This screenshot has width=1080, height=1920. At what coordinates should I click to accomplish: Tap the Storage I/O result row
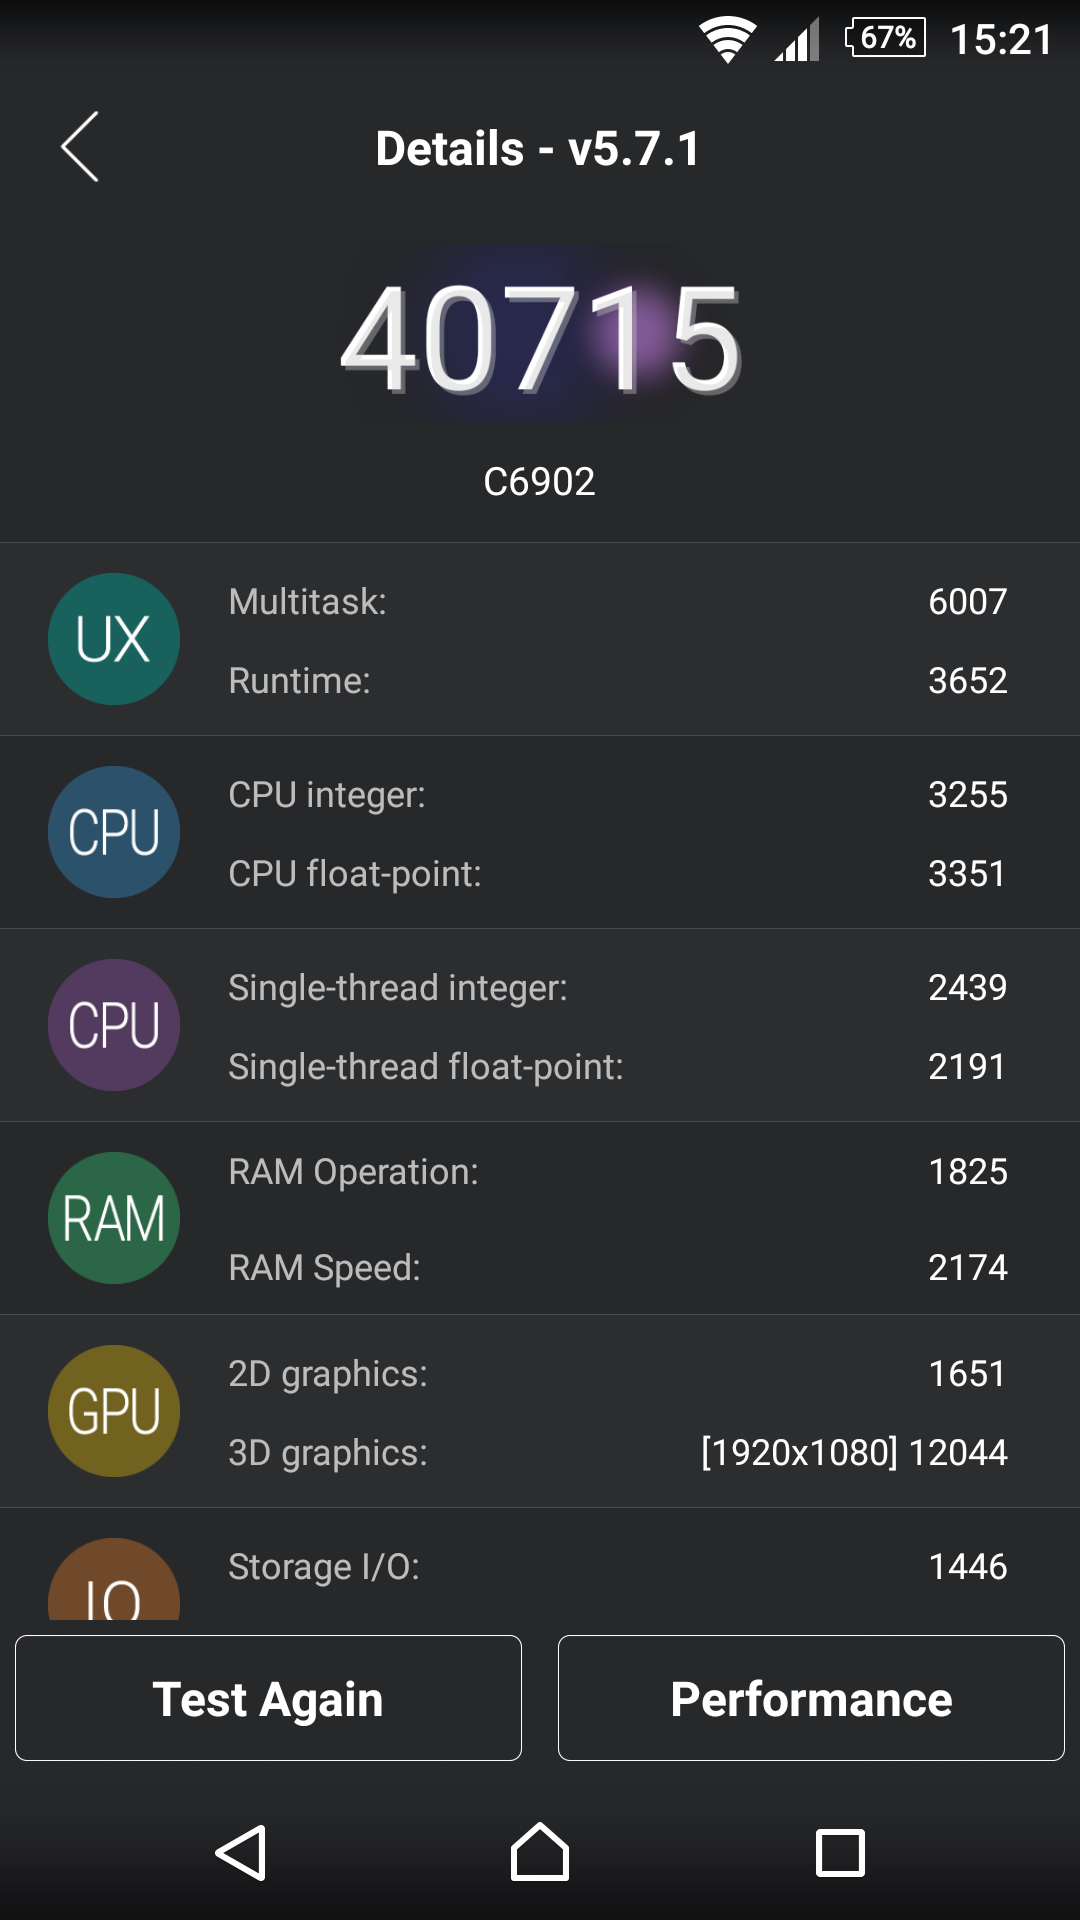617,1567
